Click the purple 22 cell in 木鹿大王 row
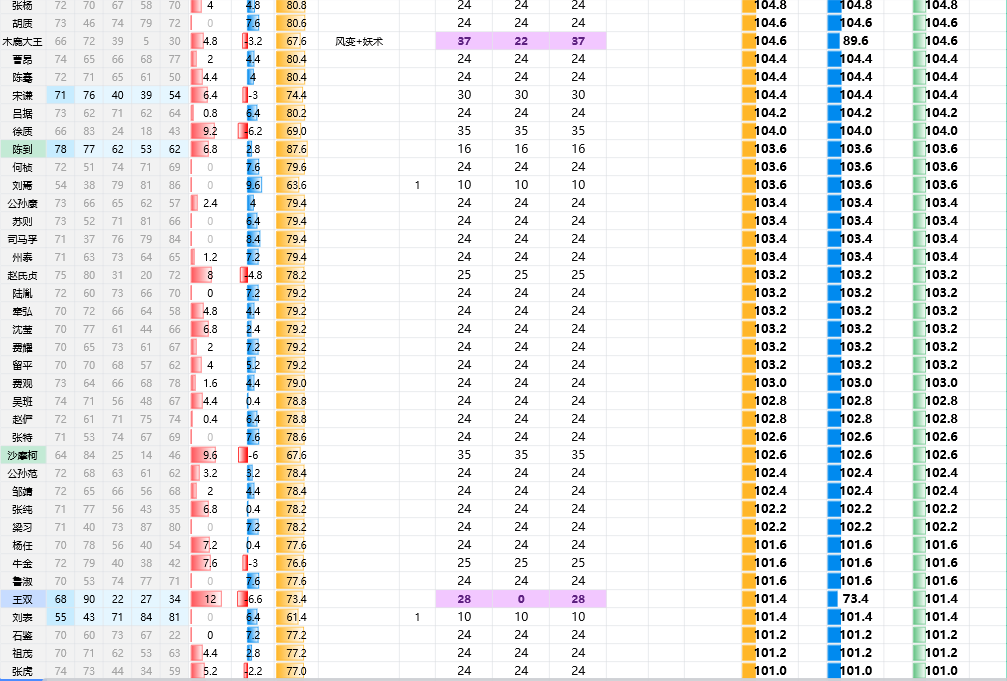Image resolution: width=1007 pixels, height=681 pixels. point(521,41)
